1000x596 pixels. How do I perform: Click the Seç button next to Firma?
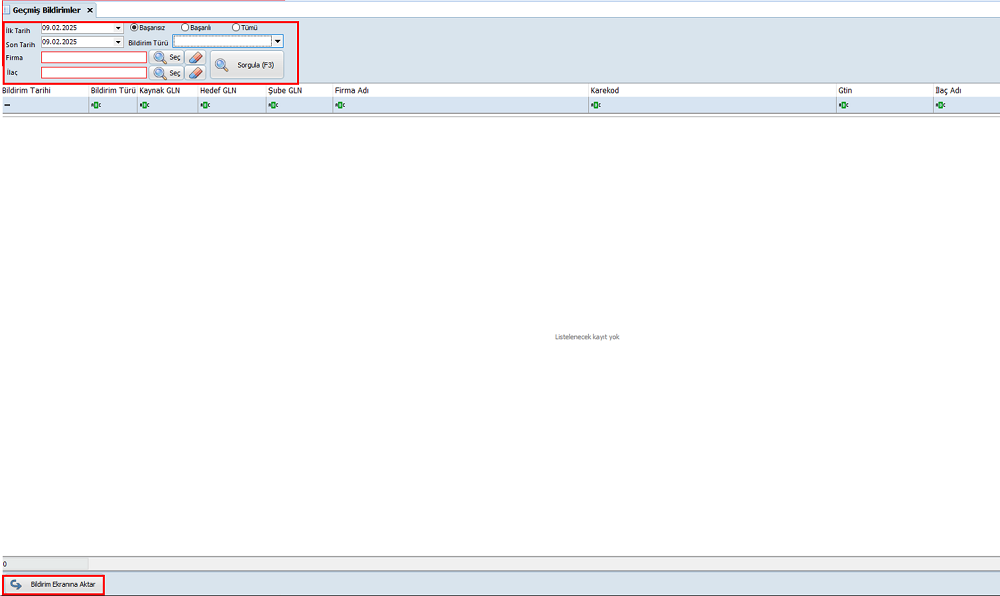pyautogui.click(x=167, y=58)
